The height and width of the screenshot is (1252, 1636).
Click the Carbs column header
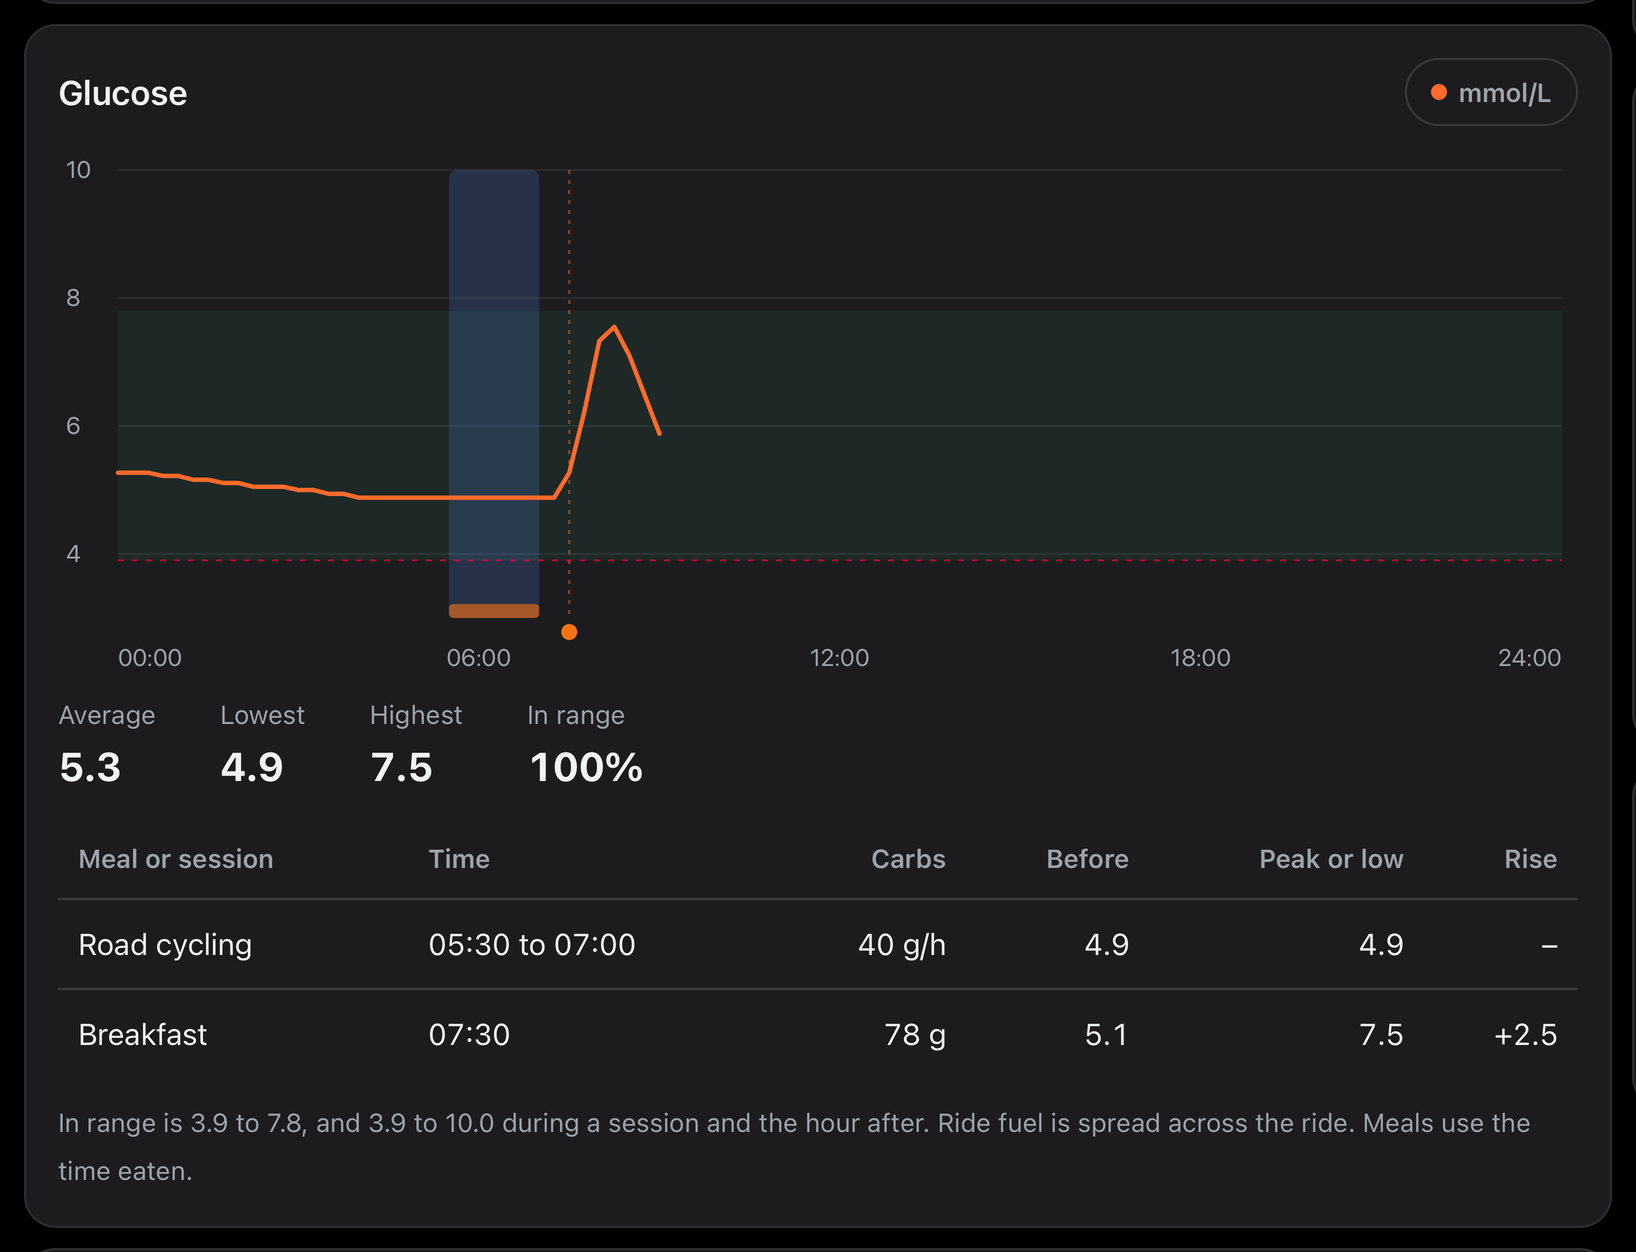click(908, 859)
